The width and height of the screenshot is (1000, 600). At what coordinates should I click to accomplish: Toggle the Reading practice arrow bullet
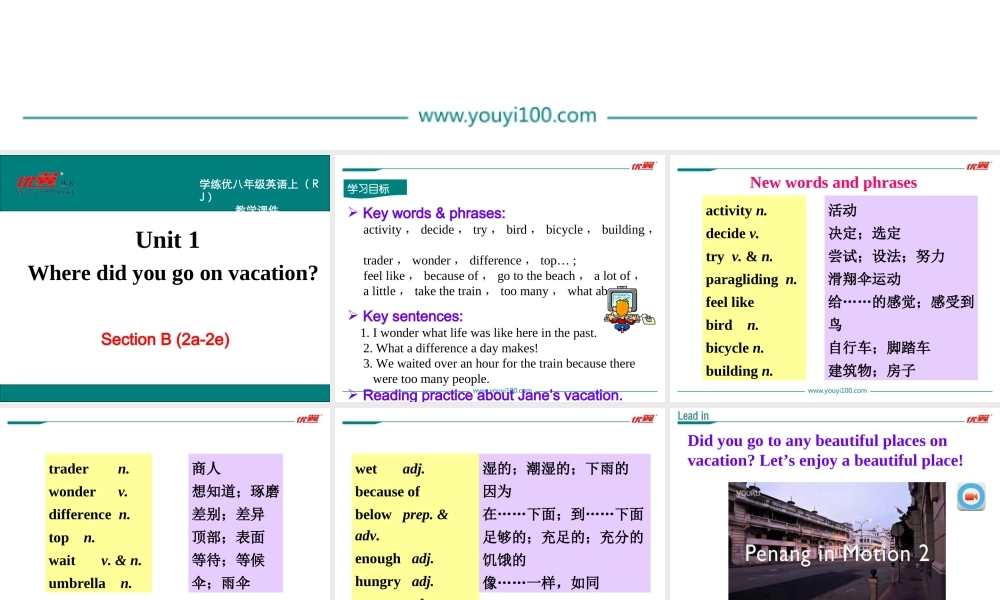(x=350, y=394)
